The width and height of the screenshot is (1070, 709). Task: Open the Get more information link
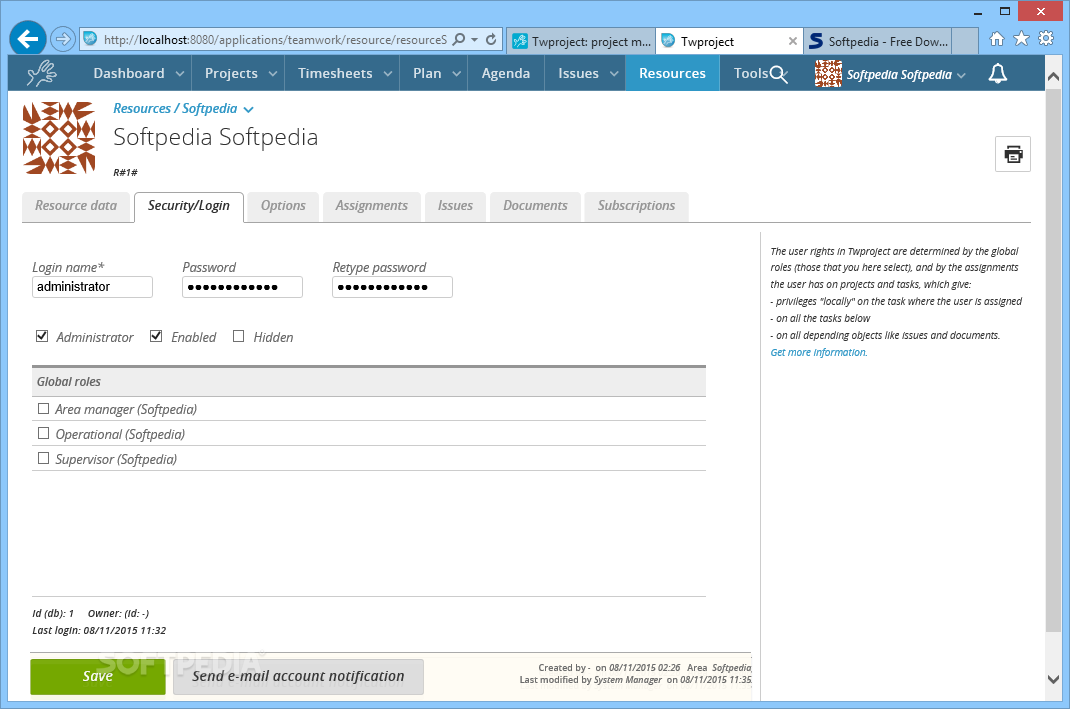pos(819,352)
